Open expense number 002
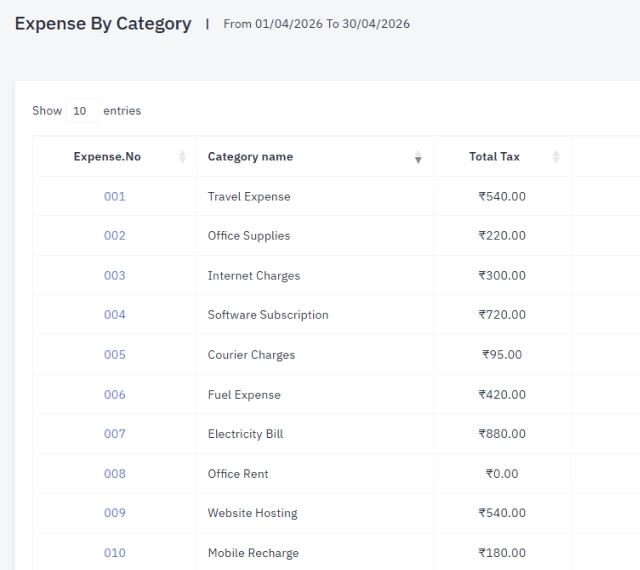 (x=115, y=236)
